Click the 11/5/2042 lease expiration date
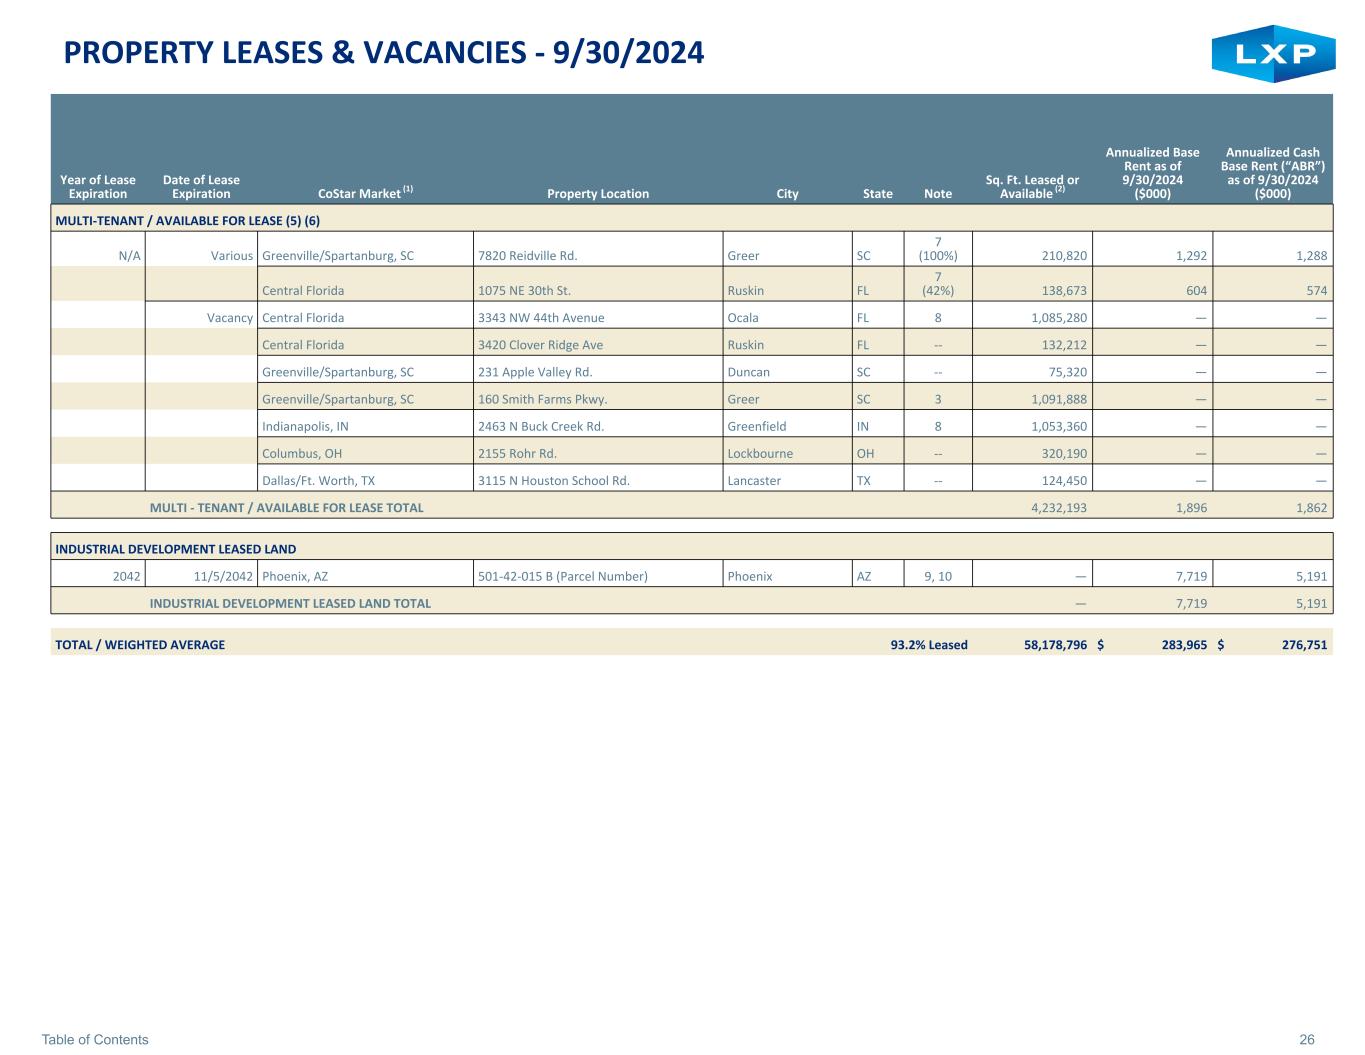Viewport: 1365px width, 1055px height. 225,576
